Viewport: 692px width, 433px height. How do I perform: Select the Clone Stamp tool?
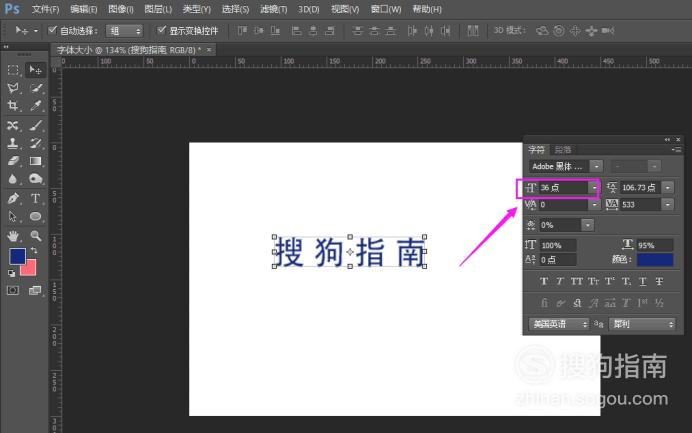tap(13, 143)
